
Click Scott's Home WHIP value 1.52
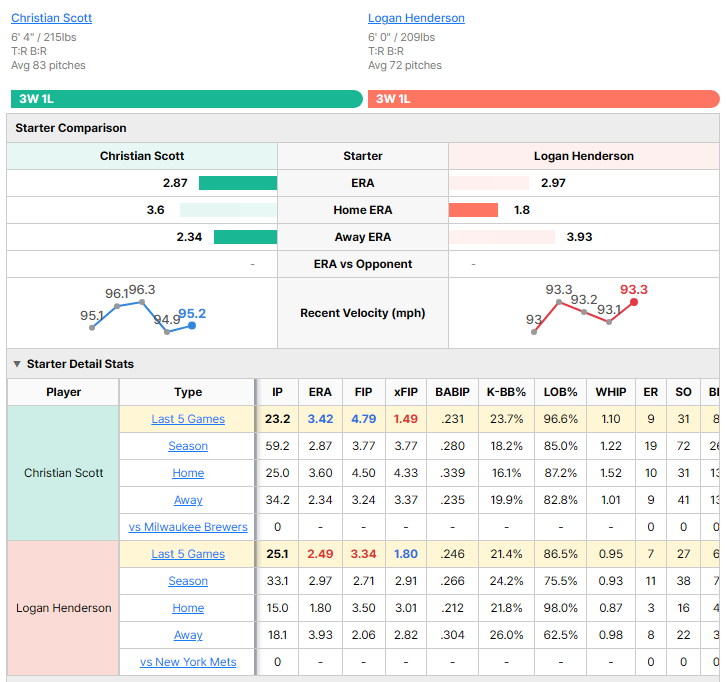(x=611, y=473)
